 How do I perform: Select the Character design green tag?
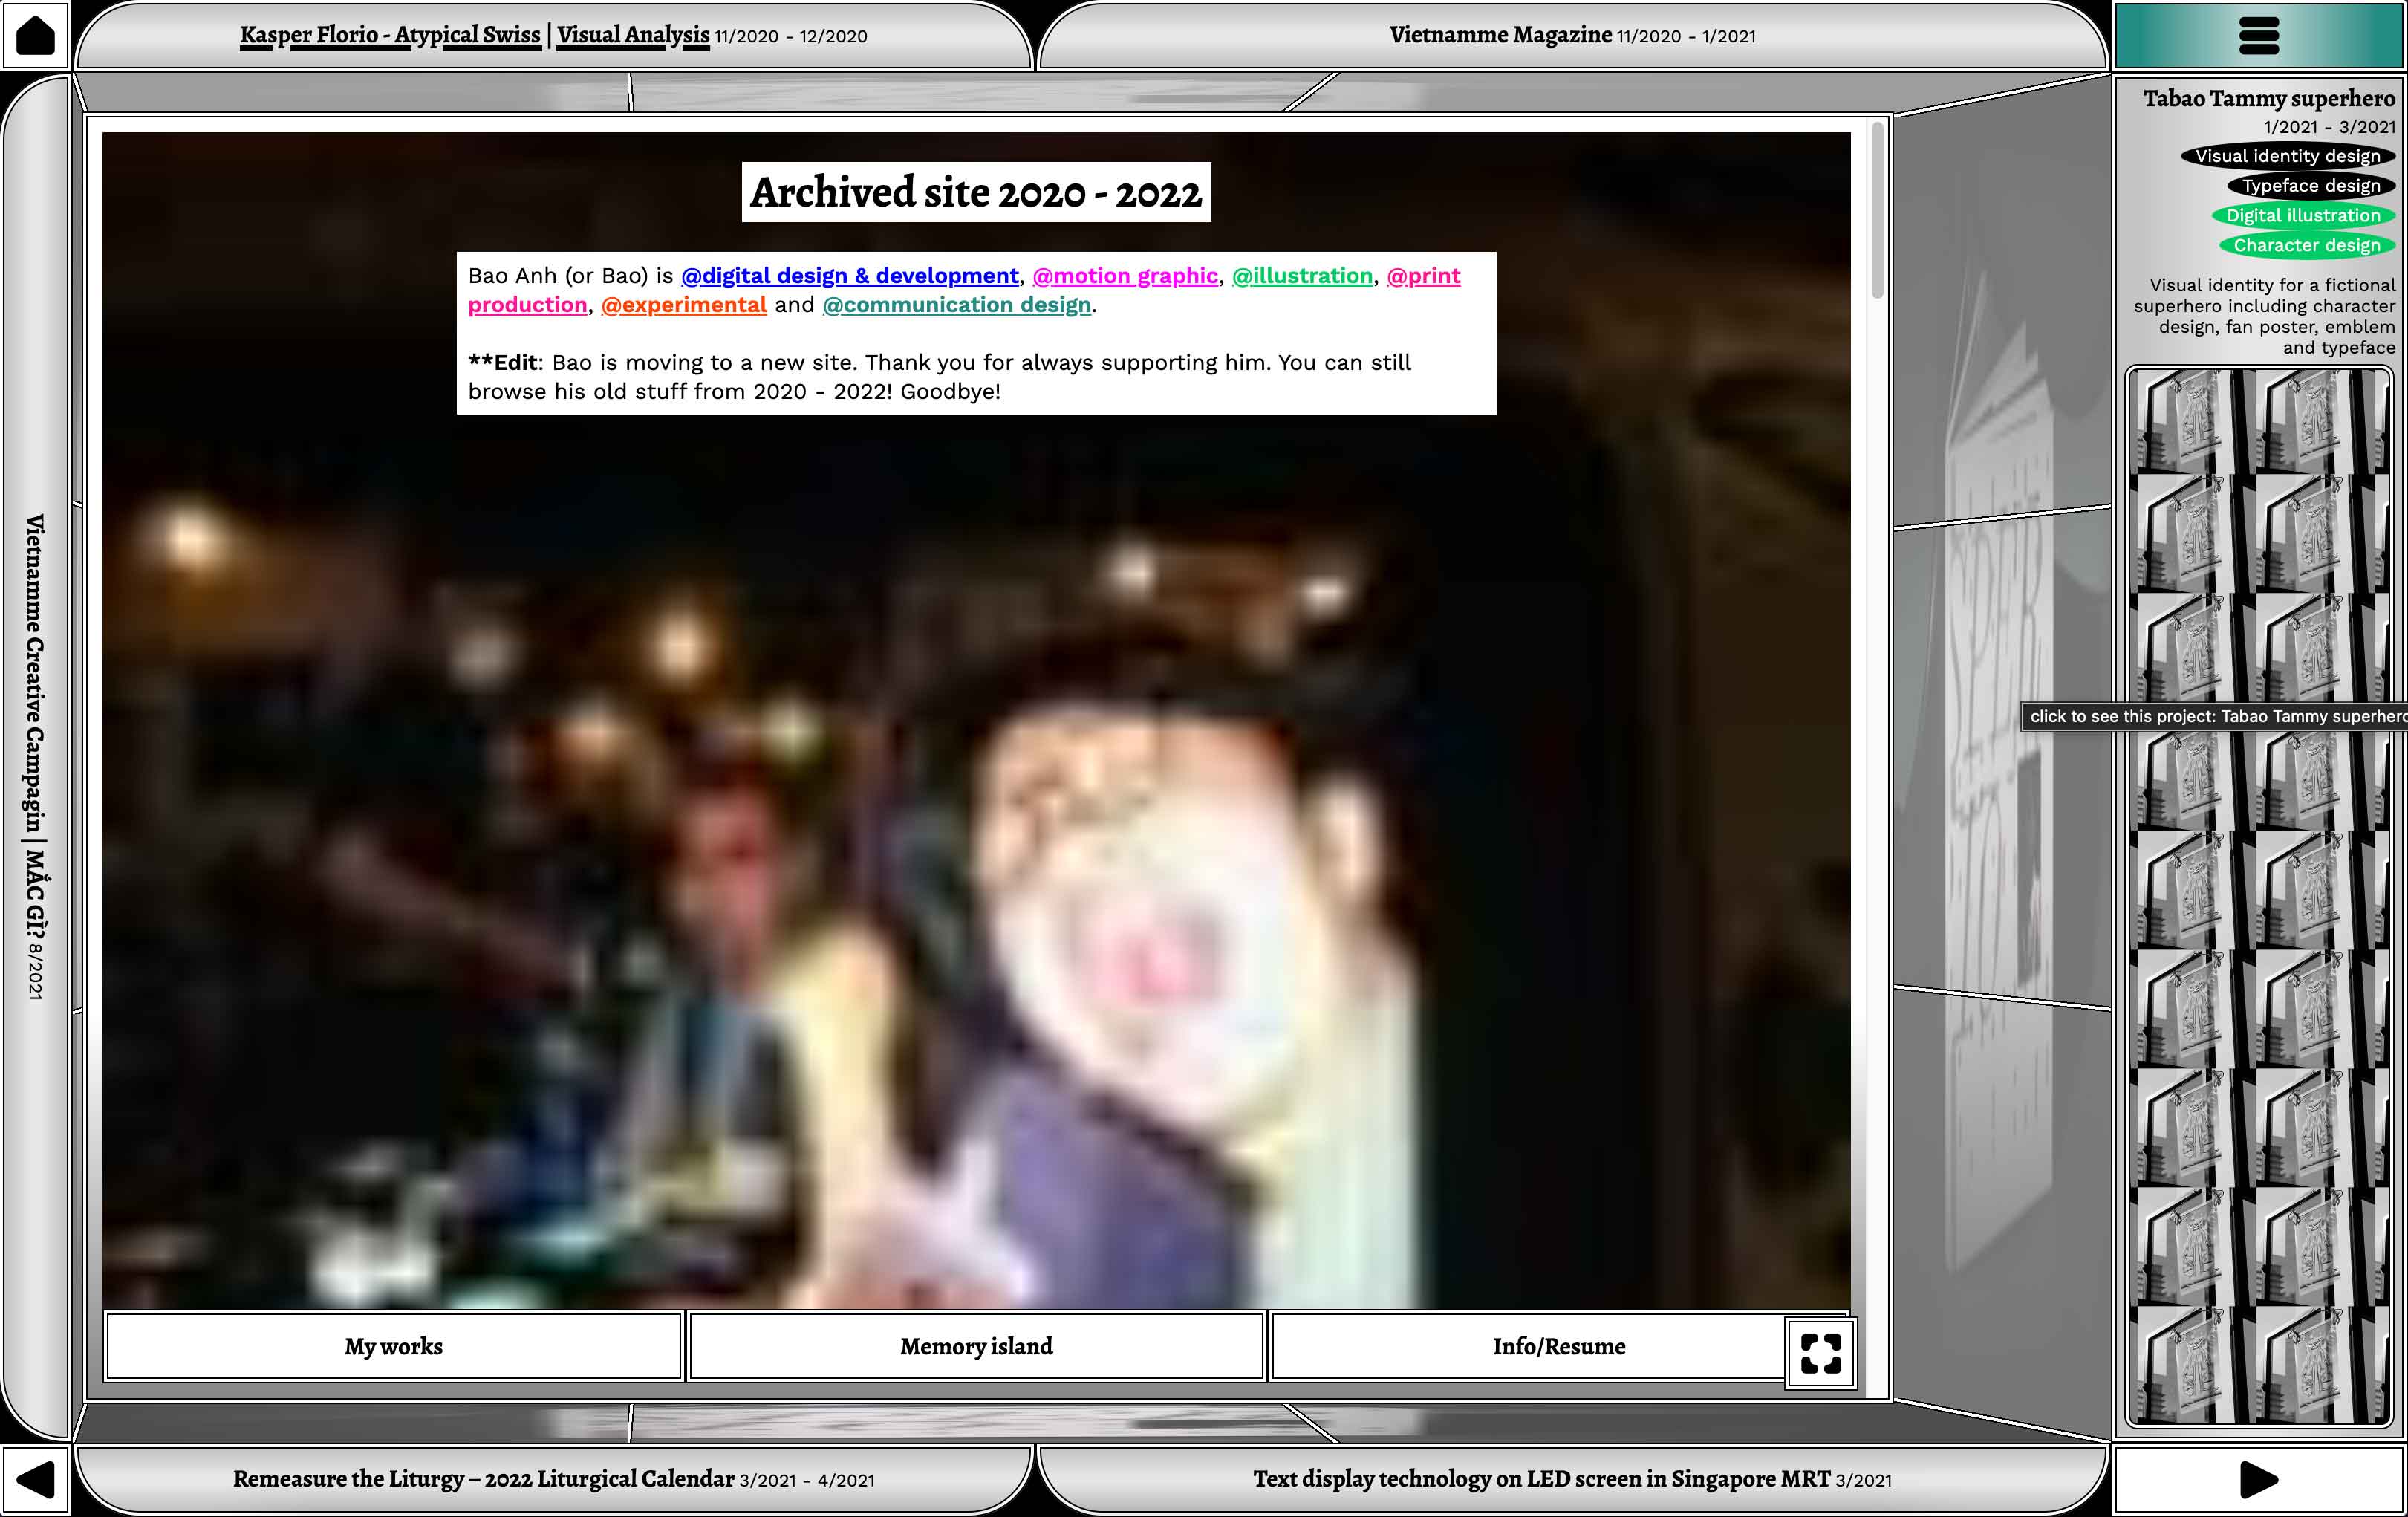(x=2306, y=246)
